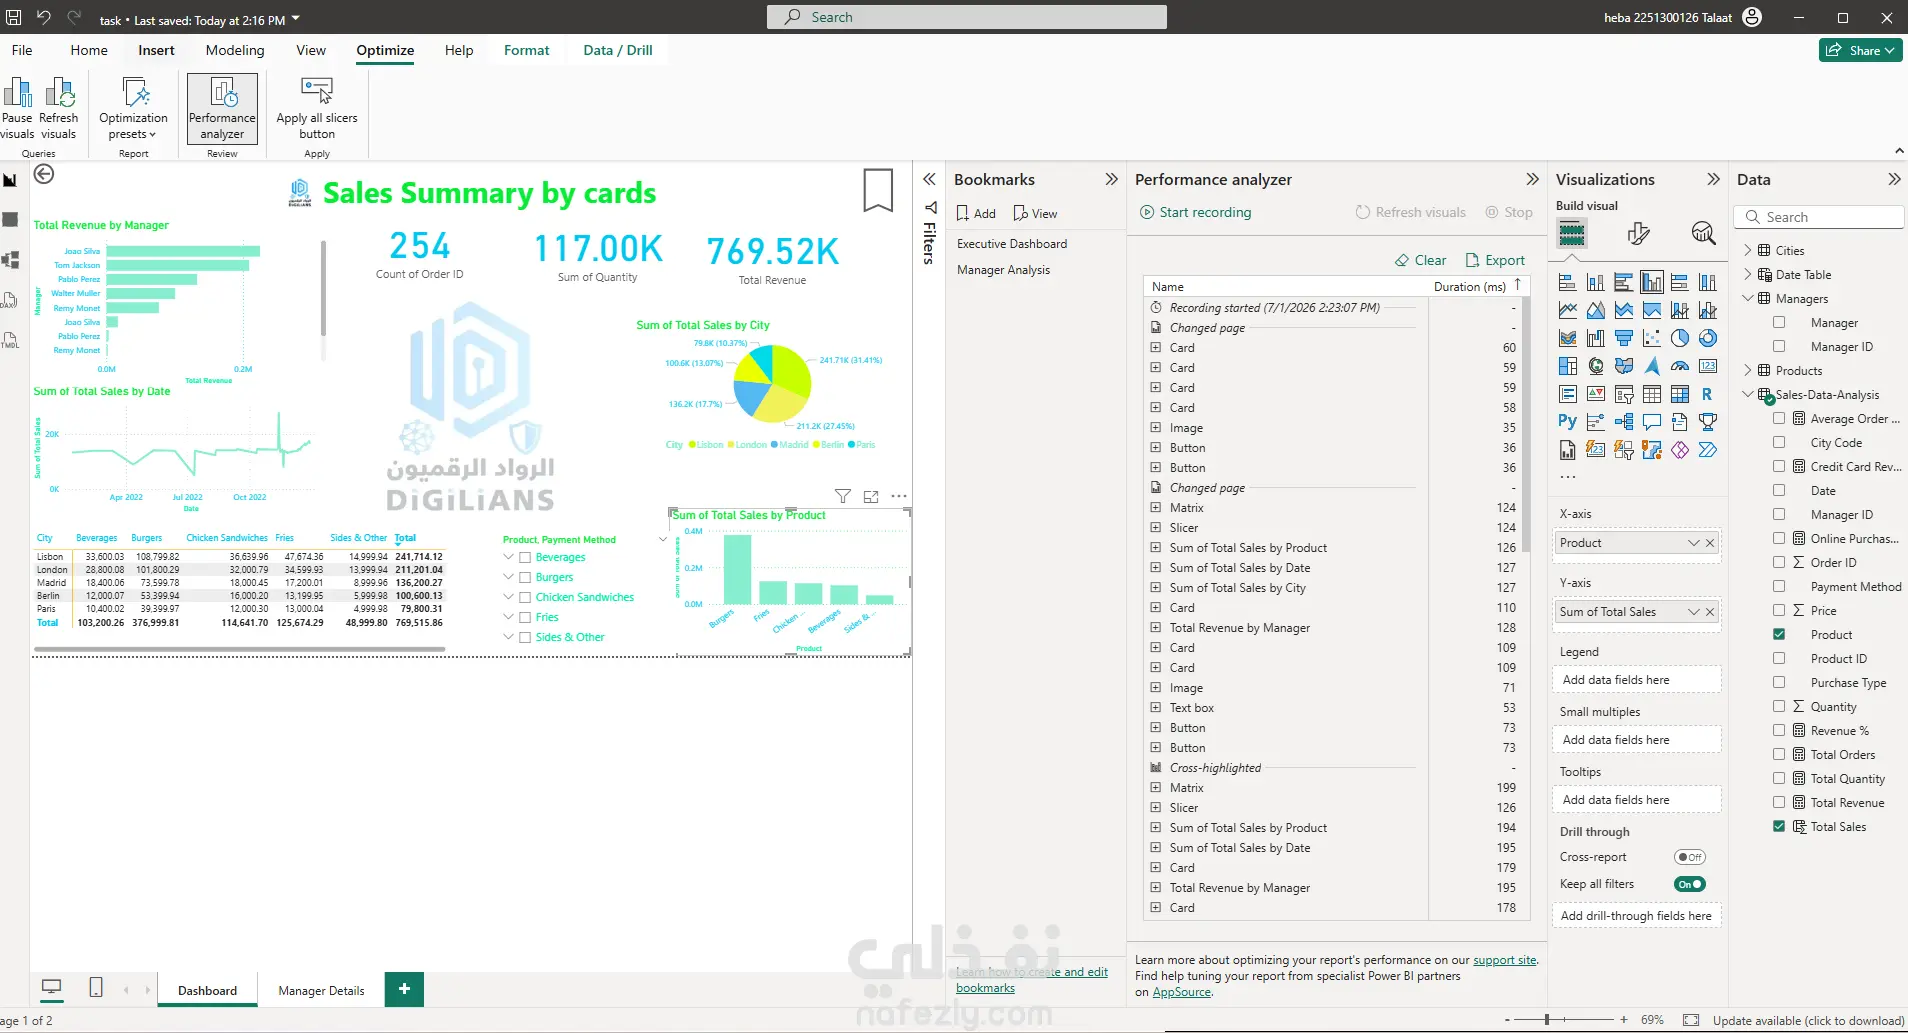Select the gauge visualization icon

pyautogui.click(x=1680, y=366)
